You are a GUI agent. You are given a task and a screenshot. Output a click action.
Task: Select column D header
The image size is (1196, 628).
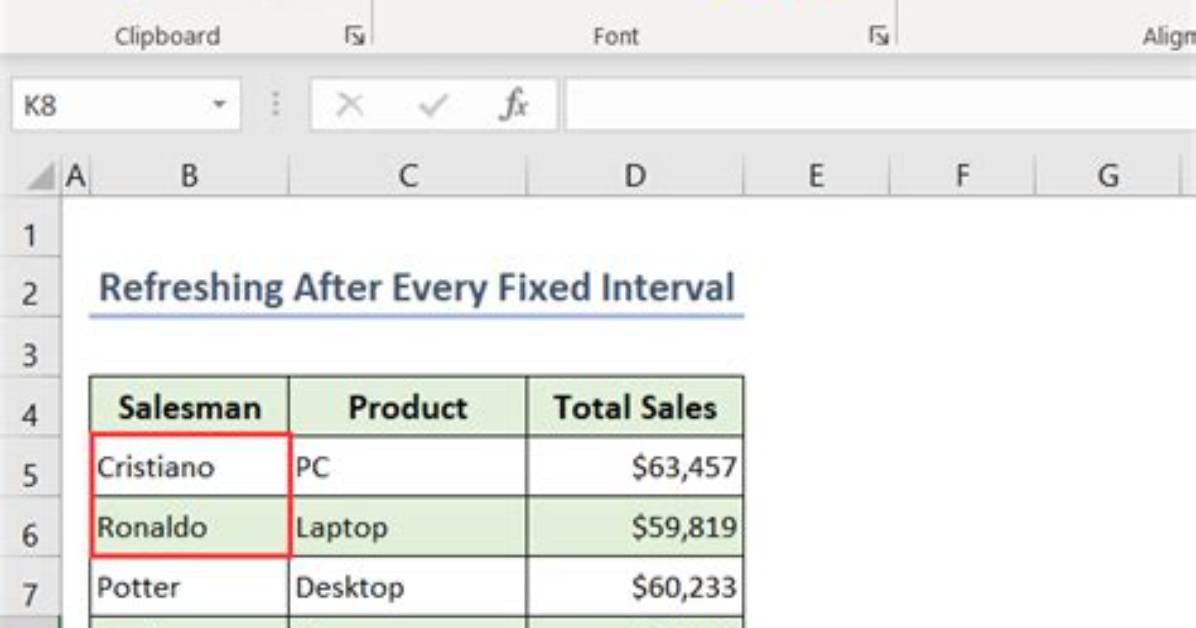pos(635,176)
